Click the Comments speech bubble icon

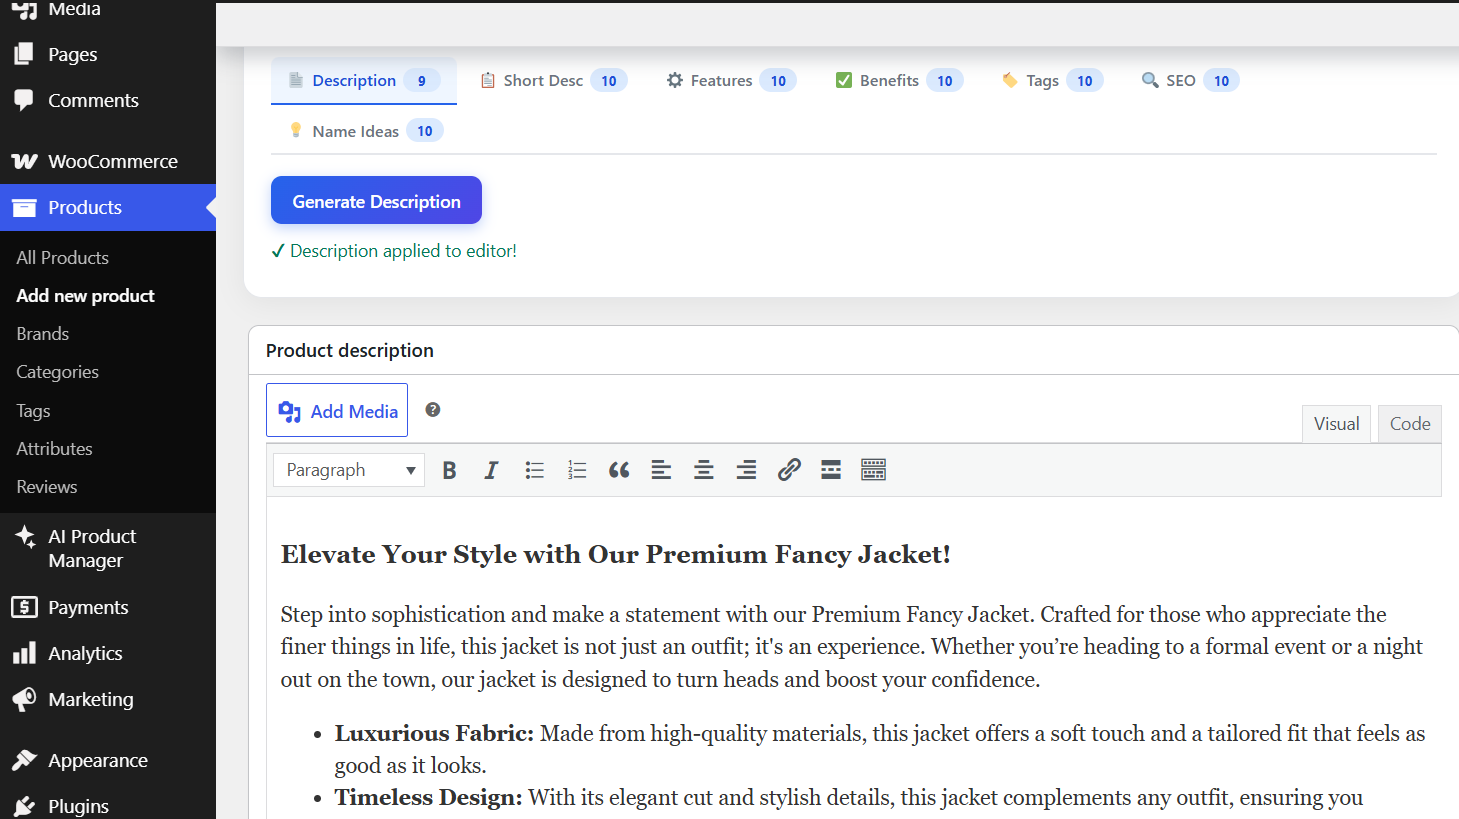coord(24,100)
